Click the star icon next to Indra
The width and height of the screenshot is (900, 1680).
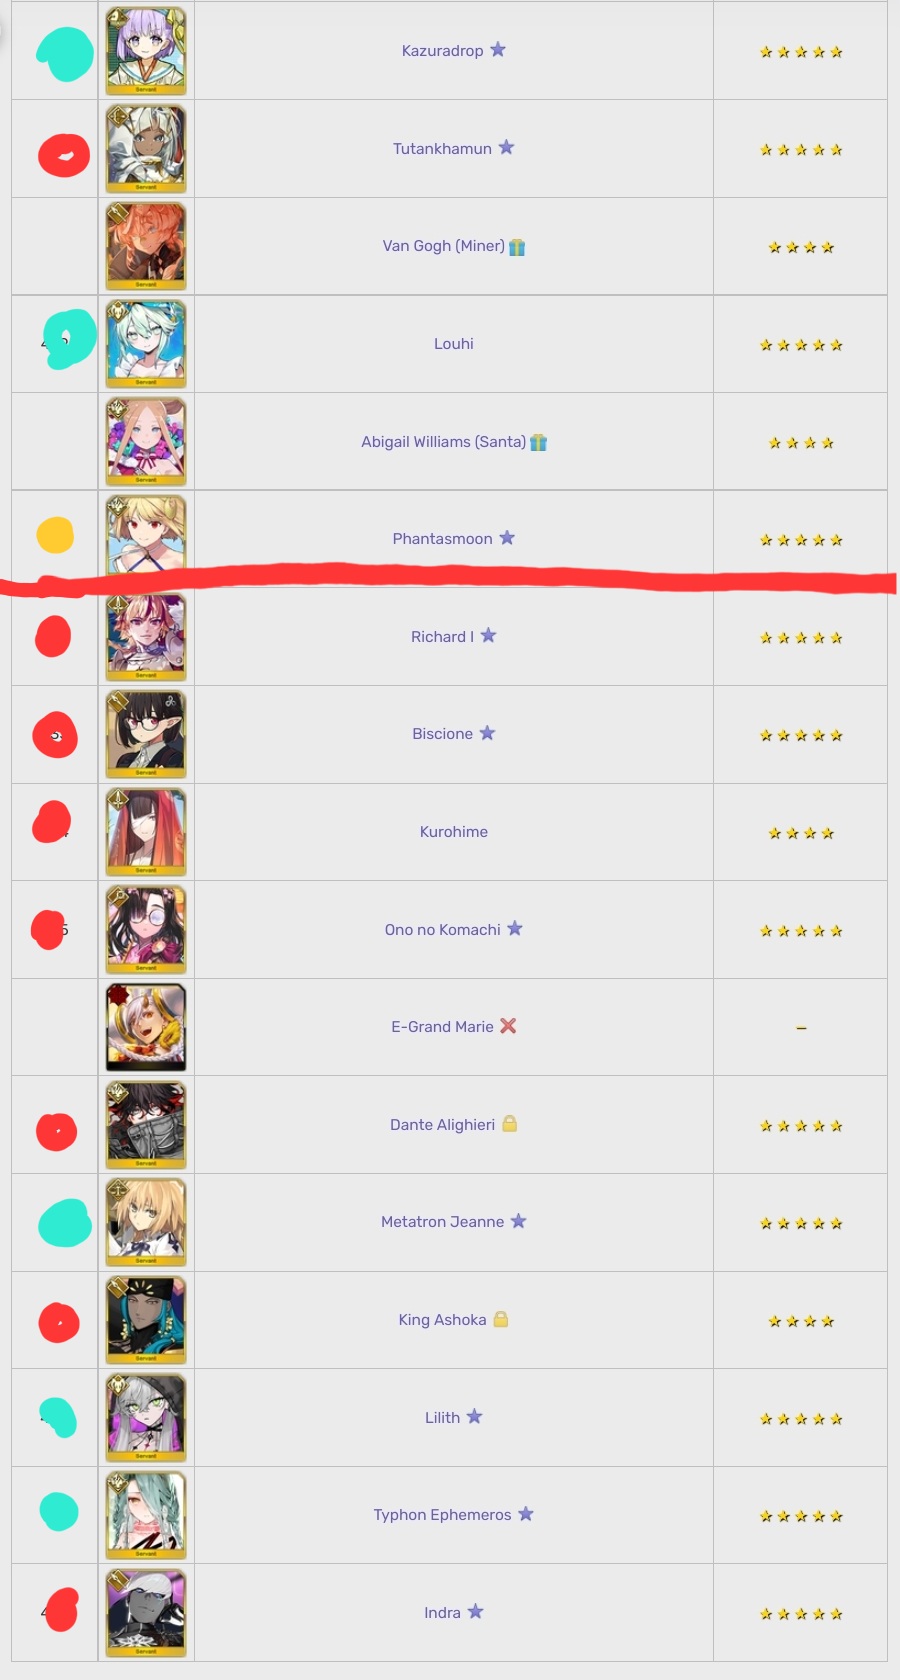click(475, 1612)
